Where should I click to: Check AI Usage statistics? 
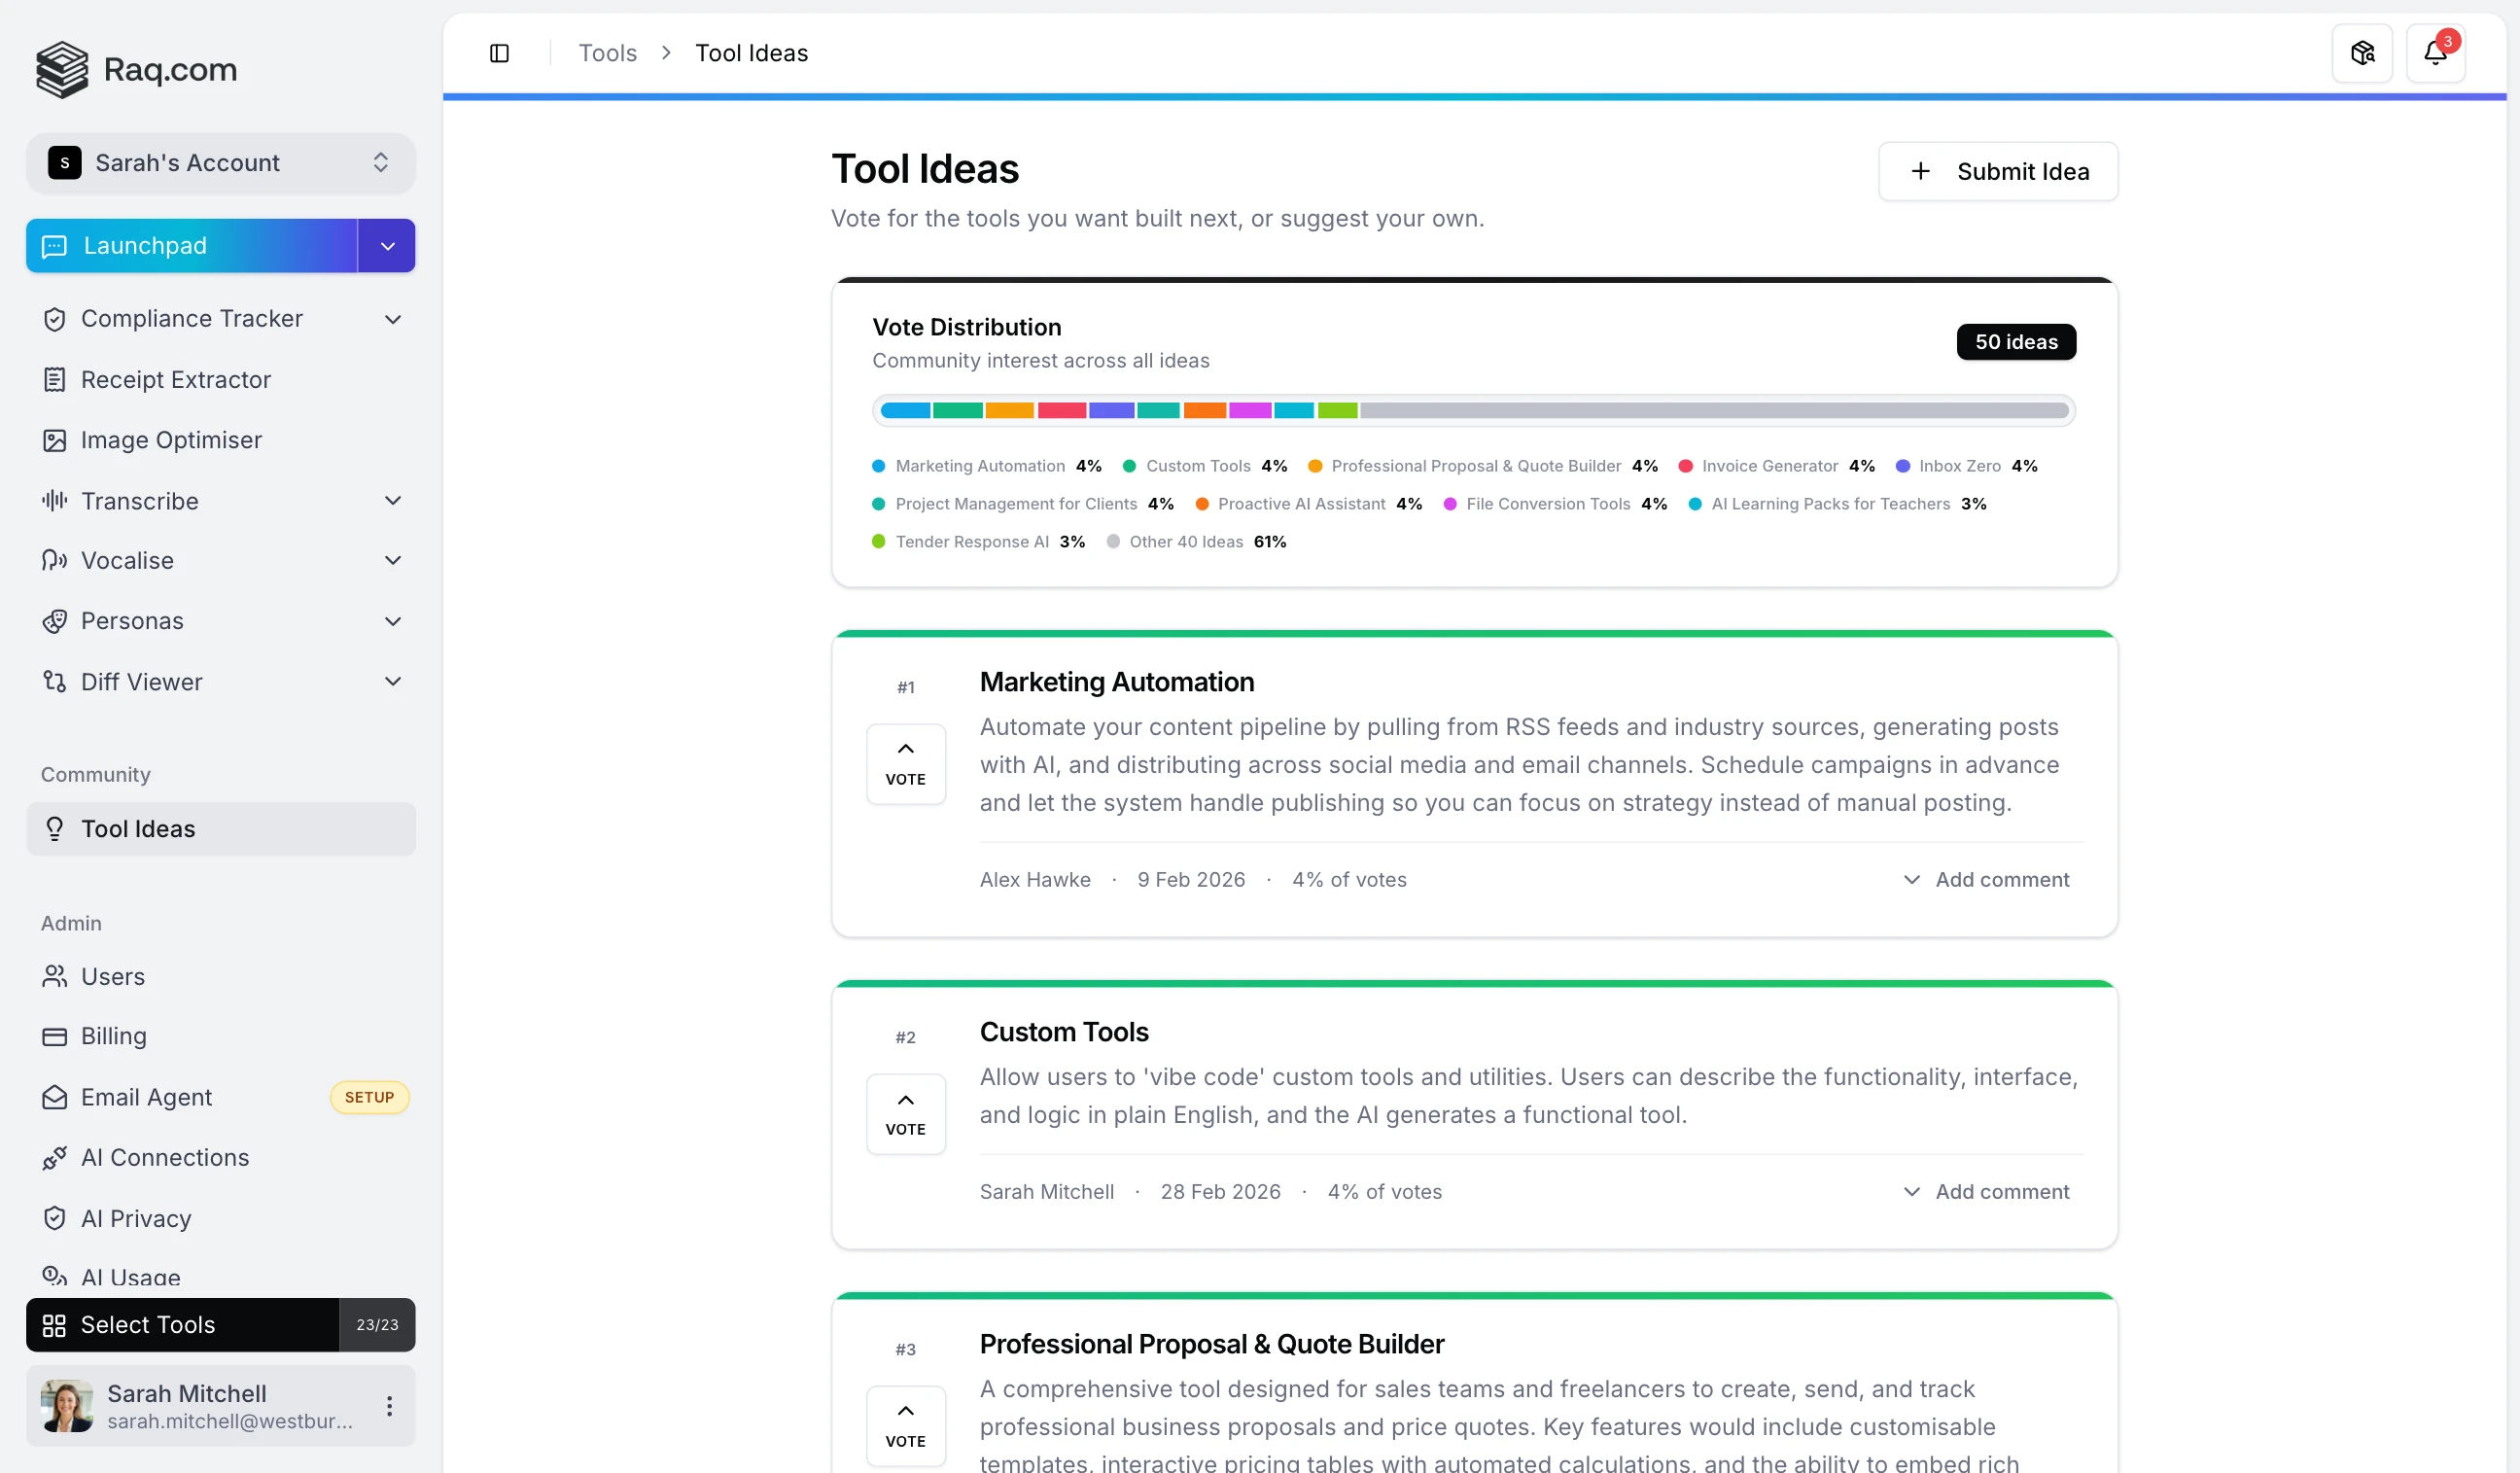click(128, 1276)
